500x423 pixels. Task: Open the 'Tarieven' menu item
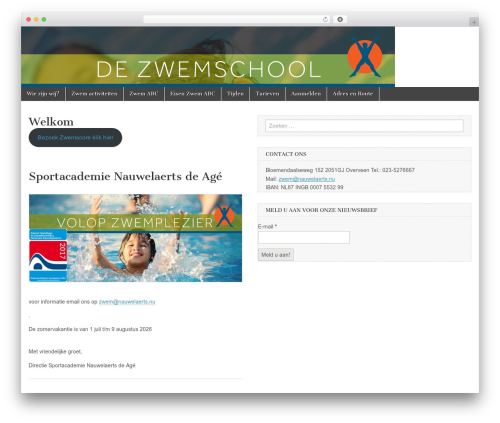(x=267, y=94)
